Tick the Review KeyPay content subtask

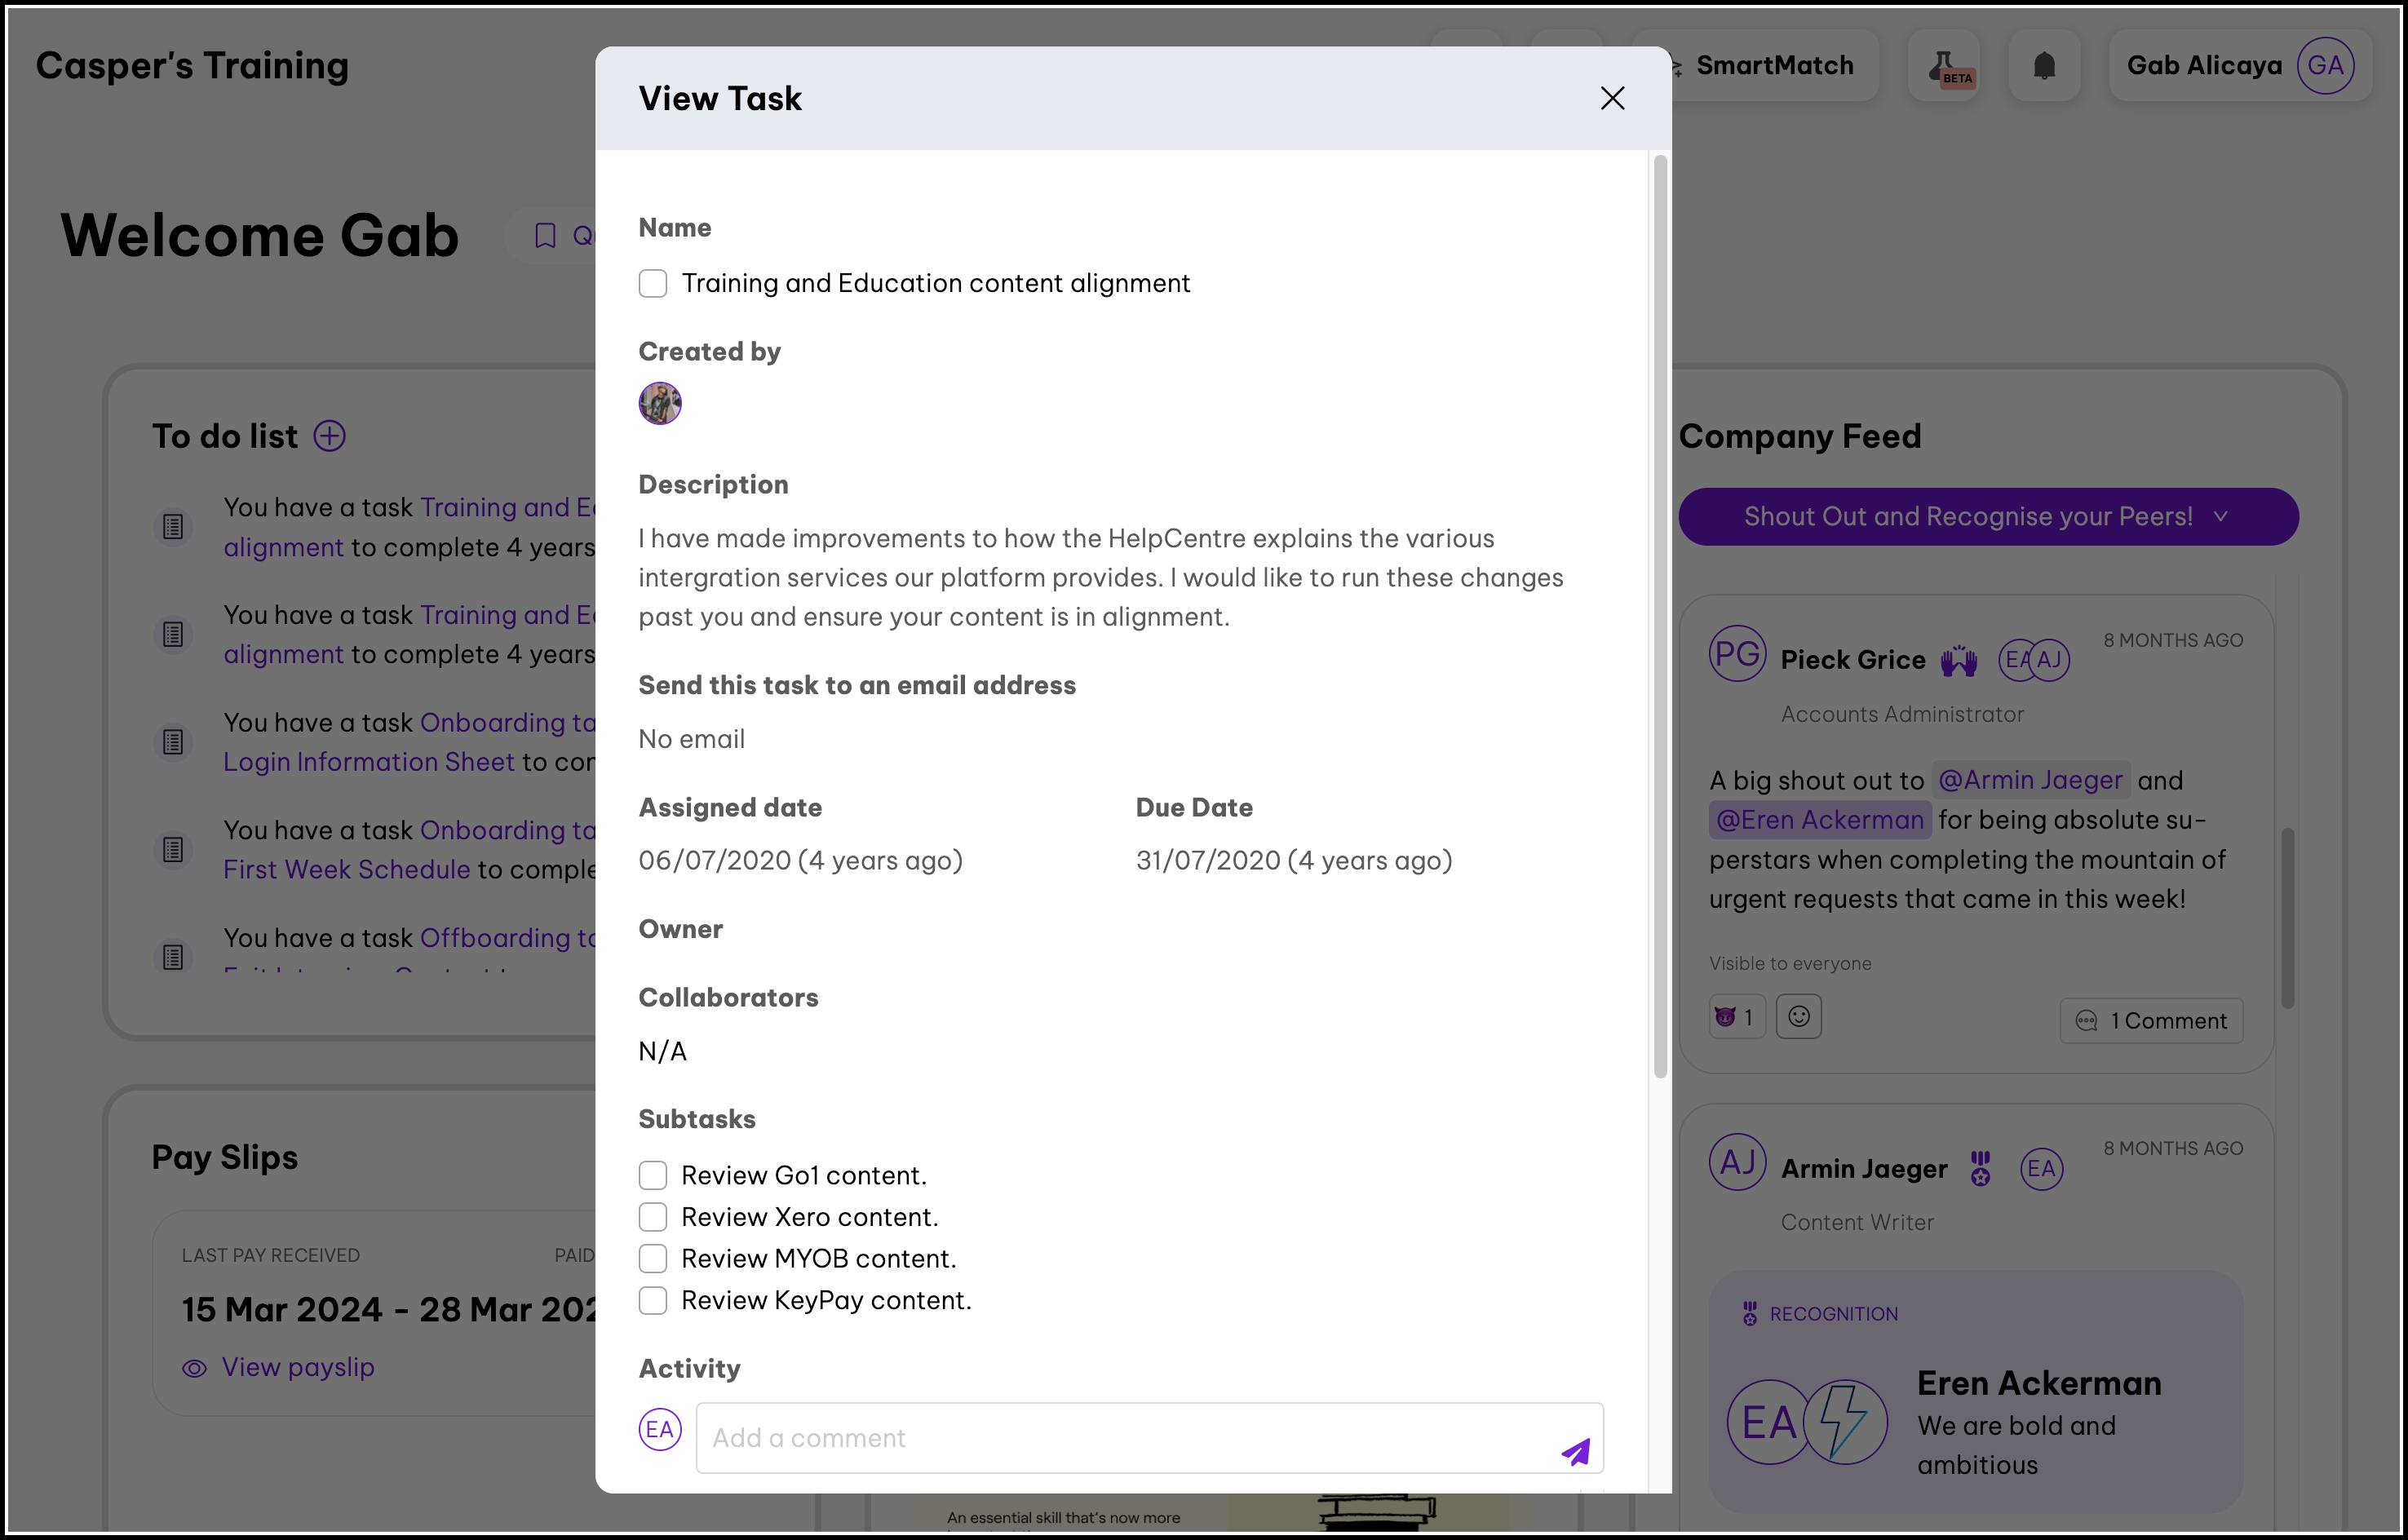(653, 1300)
